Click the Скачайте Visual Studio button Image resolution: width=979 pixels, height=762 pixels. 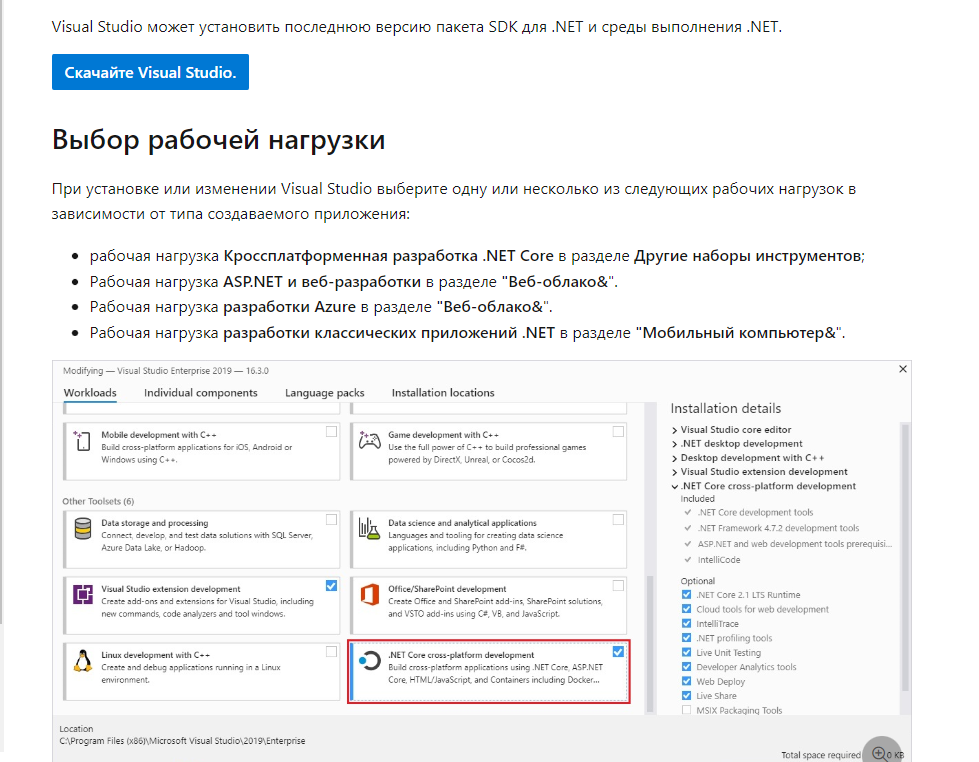click(x=150, y=71)
